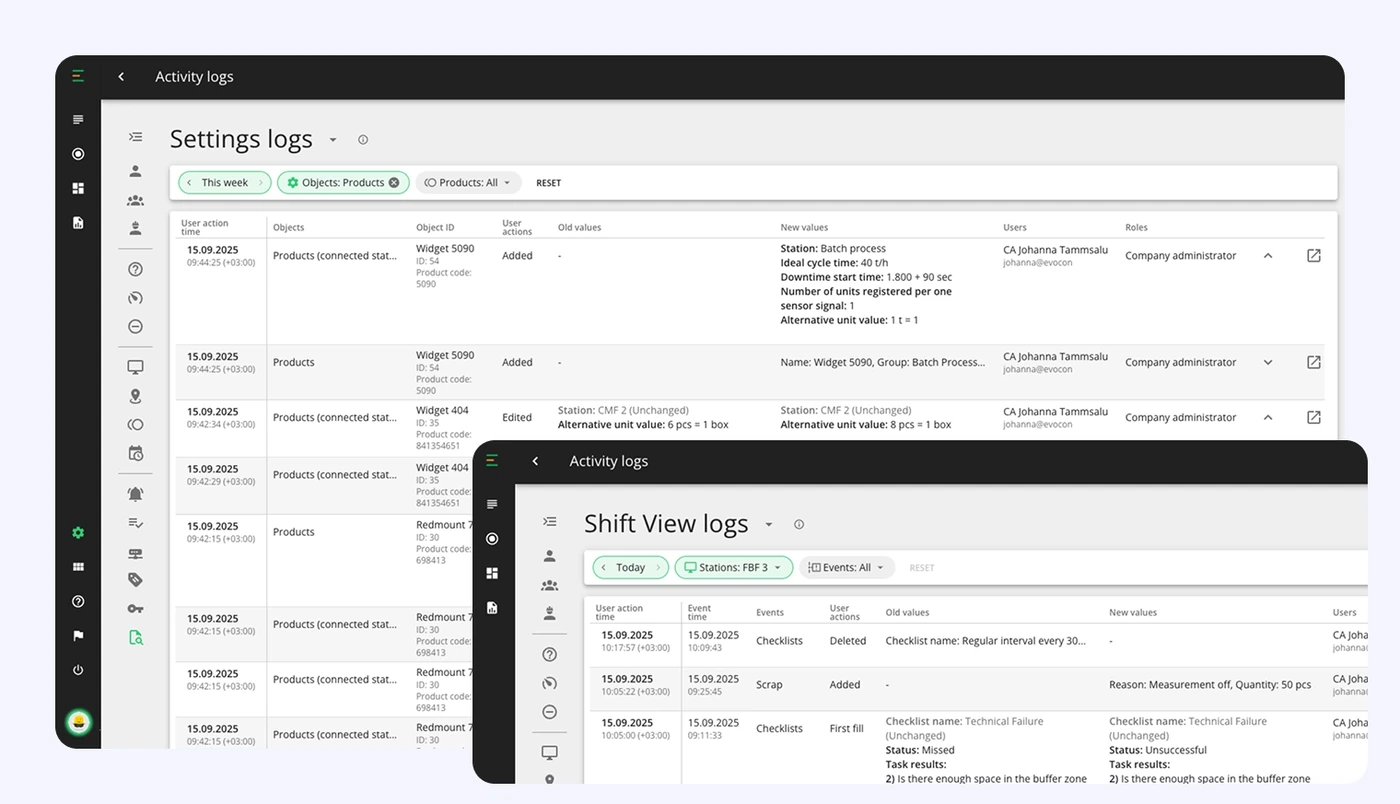
Task: Open the Events: All filter dropdown
Action: click(x=847, y=568)
